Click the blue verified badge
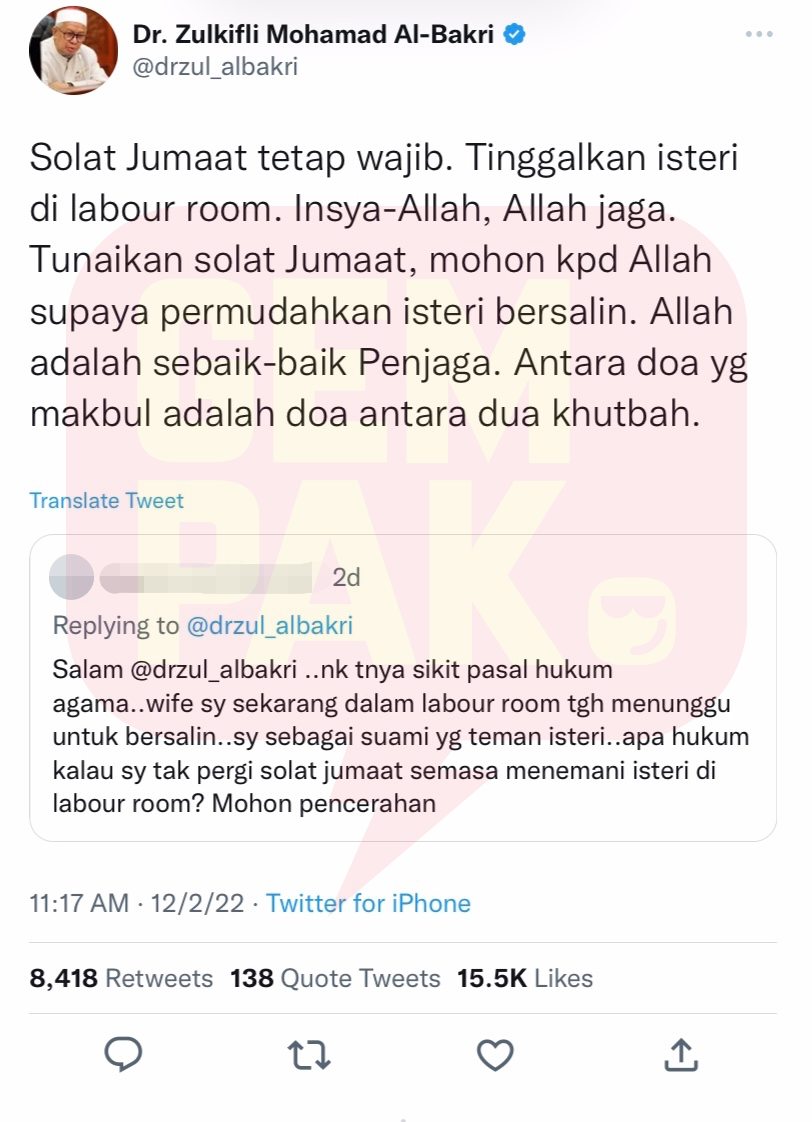Screen dimensions: 812x1122 [x=514, y=34]
